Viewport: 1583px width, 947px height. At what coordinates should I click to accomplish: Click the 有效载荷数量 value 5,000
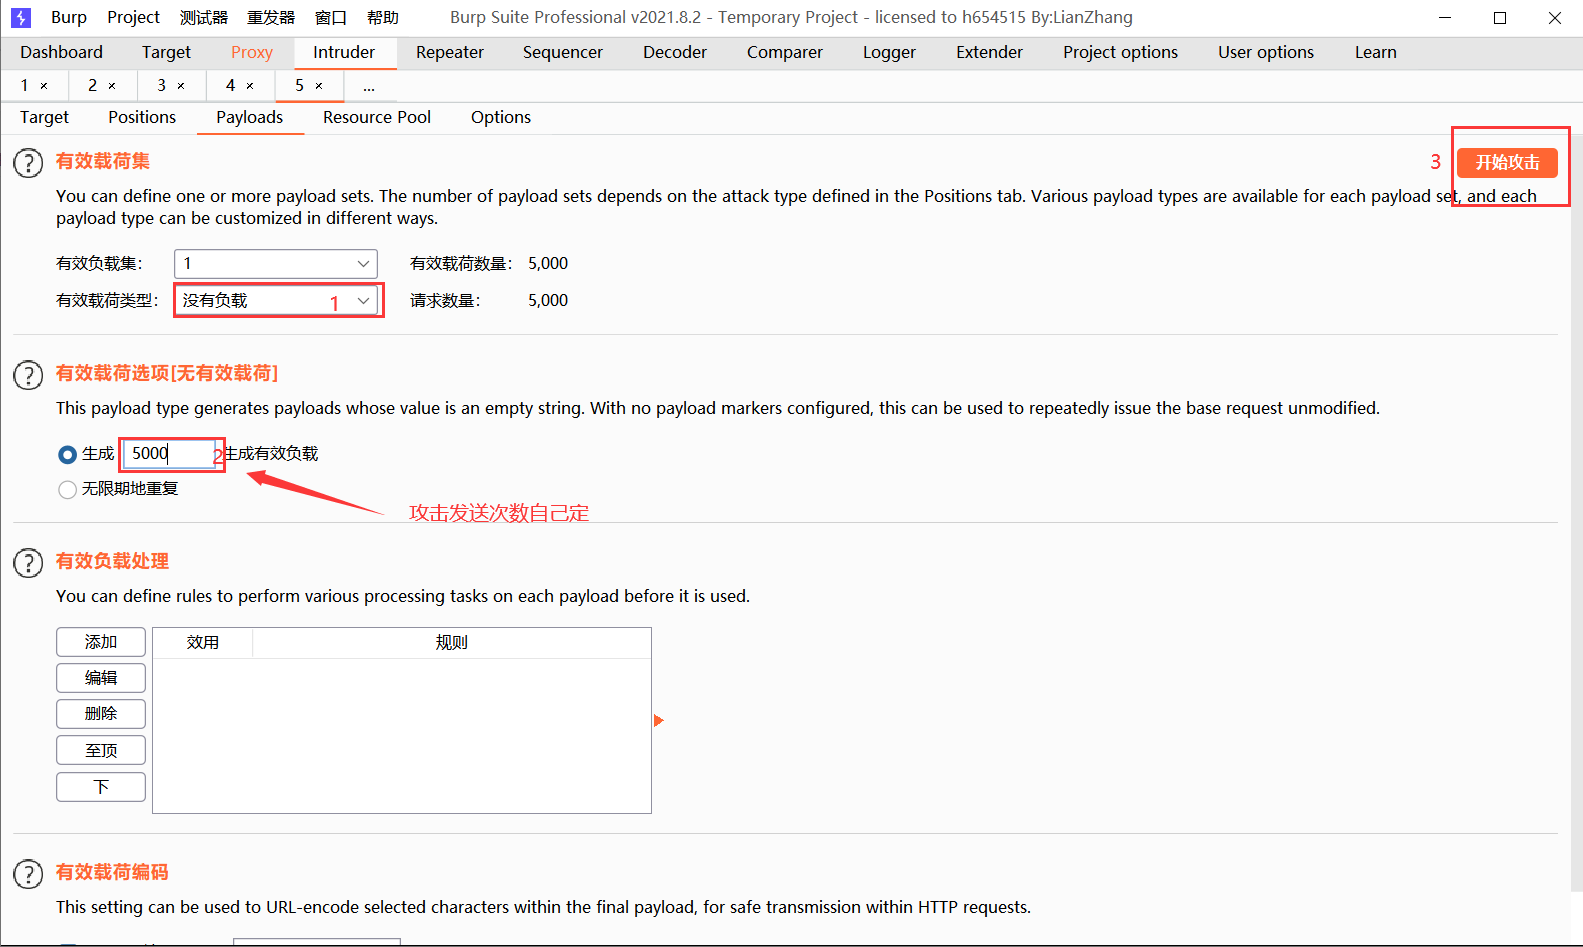(548, 264)
